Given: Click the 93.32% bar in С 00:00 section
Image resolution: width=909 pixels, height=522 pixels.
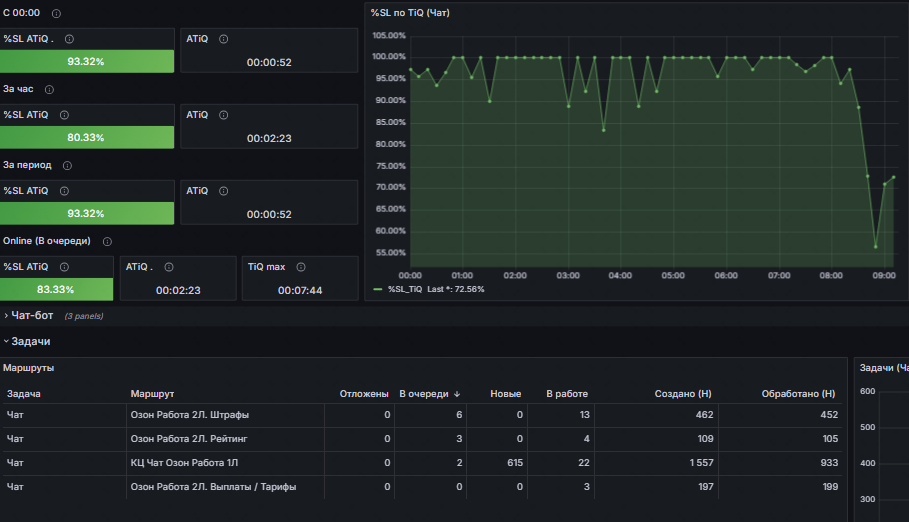Looking at the screenshot, I should [x=86, y=62].
